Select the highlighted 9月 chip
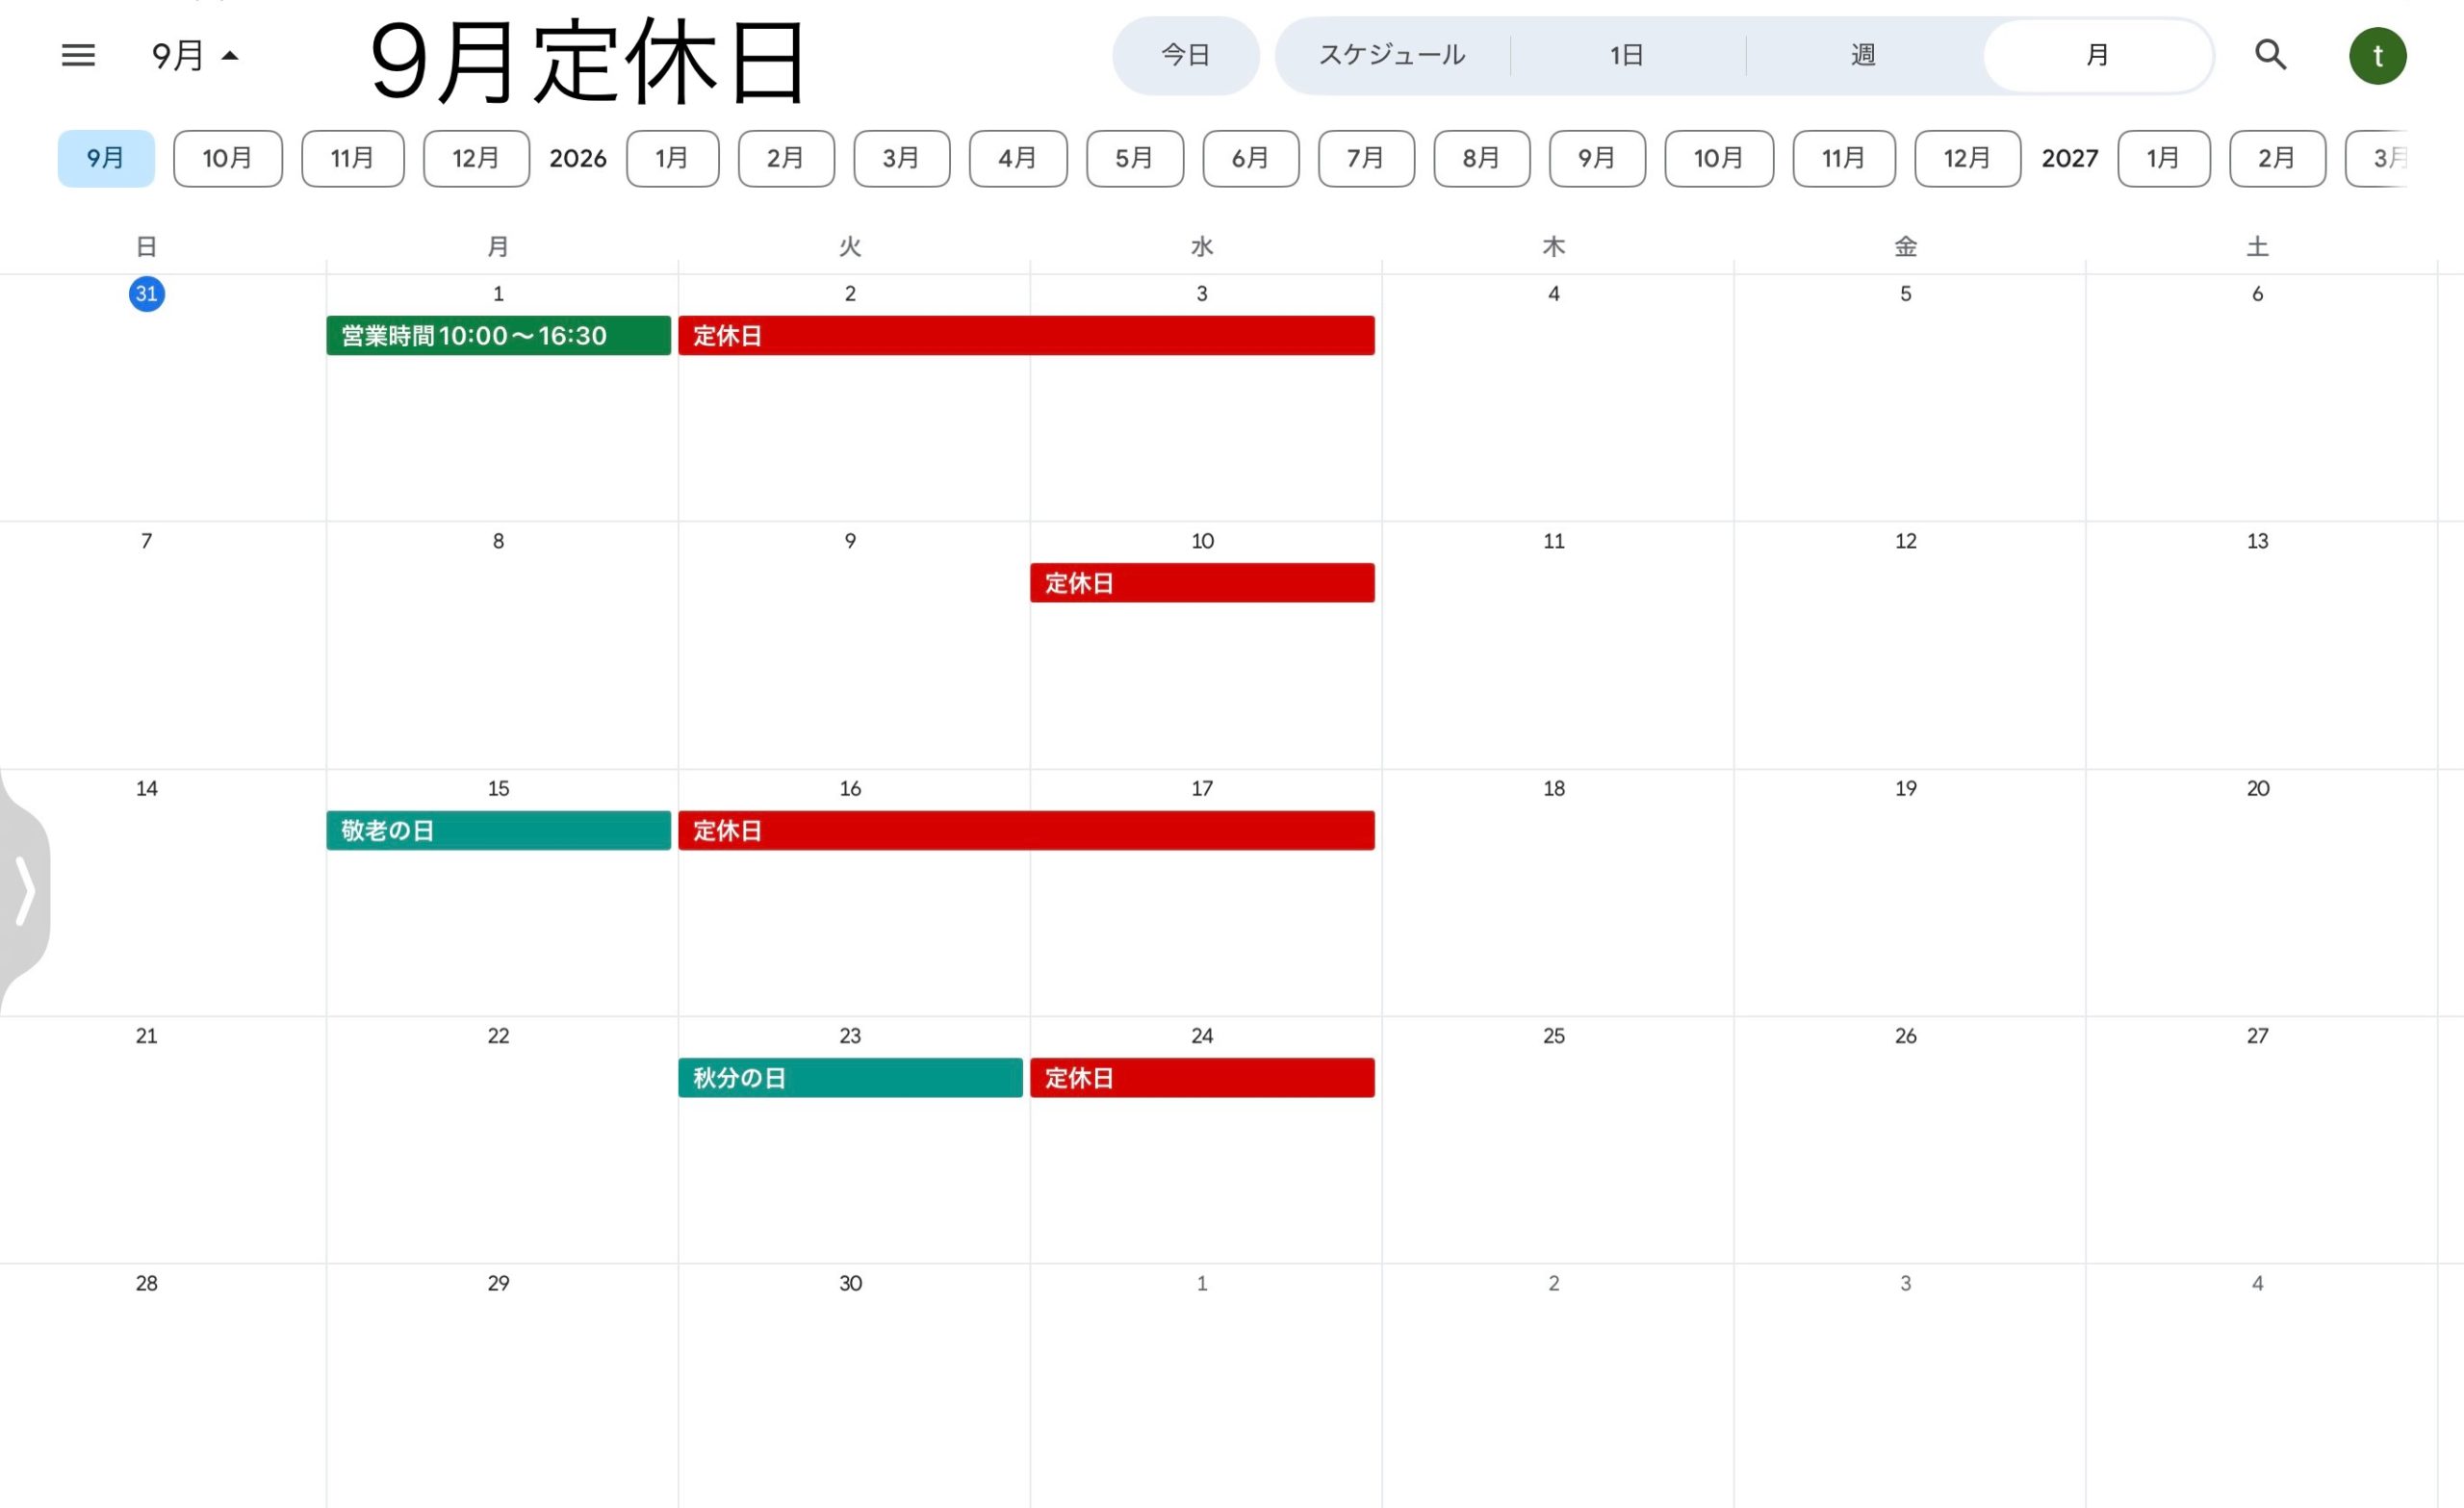Viewport: 2464px width, 1508px height. (106, 158)
